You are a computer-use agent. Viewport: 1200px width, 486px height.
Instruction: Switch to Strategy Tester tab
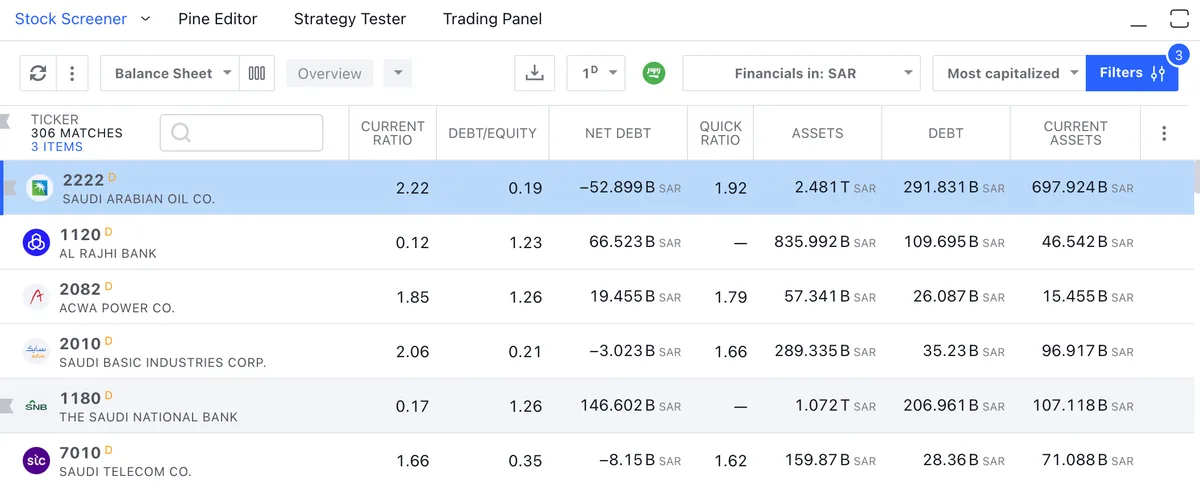click(x=350, y=19)
